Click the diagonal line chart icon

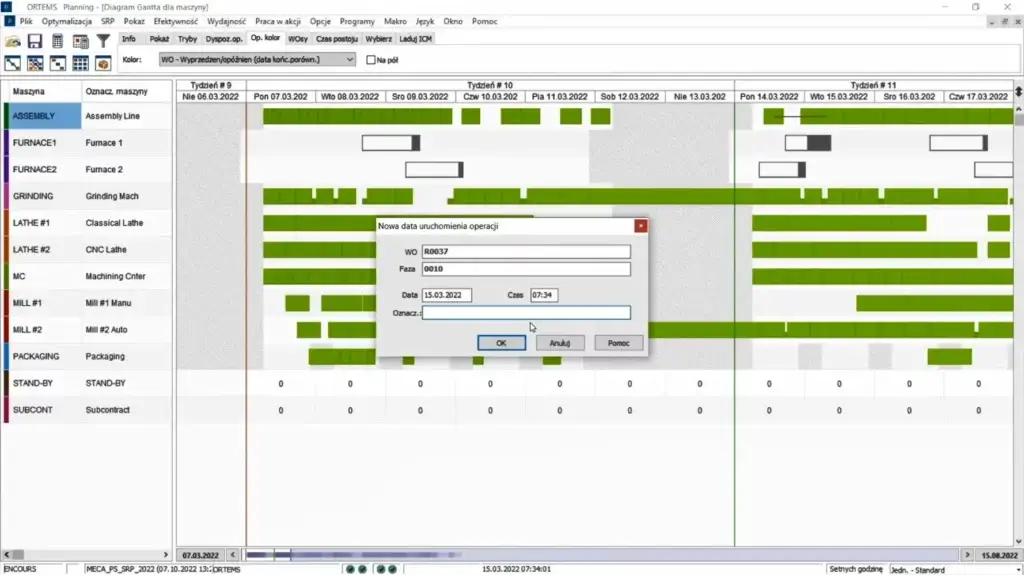point(13,63)
